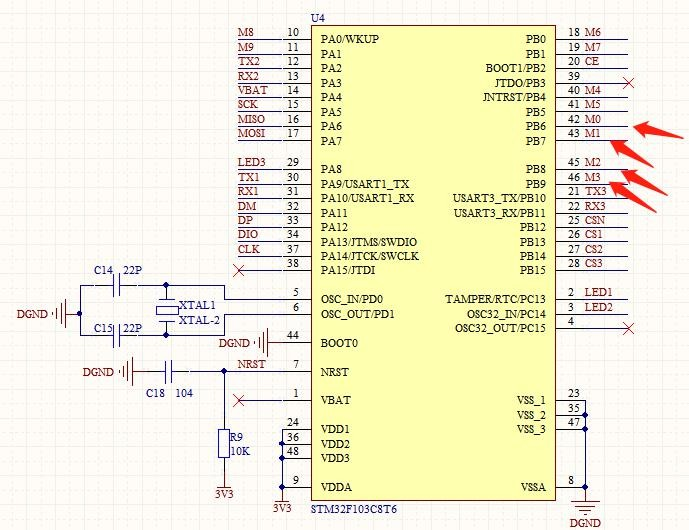Image resolution: width=689 pixels, height=530 pixels.
Task: Select the M4 net label
Action: 593,90
